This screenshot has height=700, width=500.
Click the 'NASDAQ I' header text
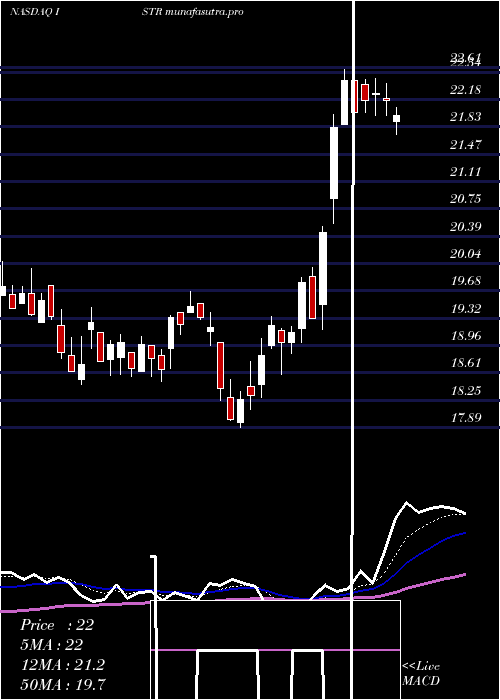[35, 12]
